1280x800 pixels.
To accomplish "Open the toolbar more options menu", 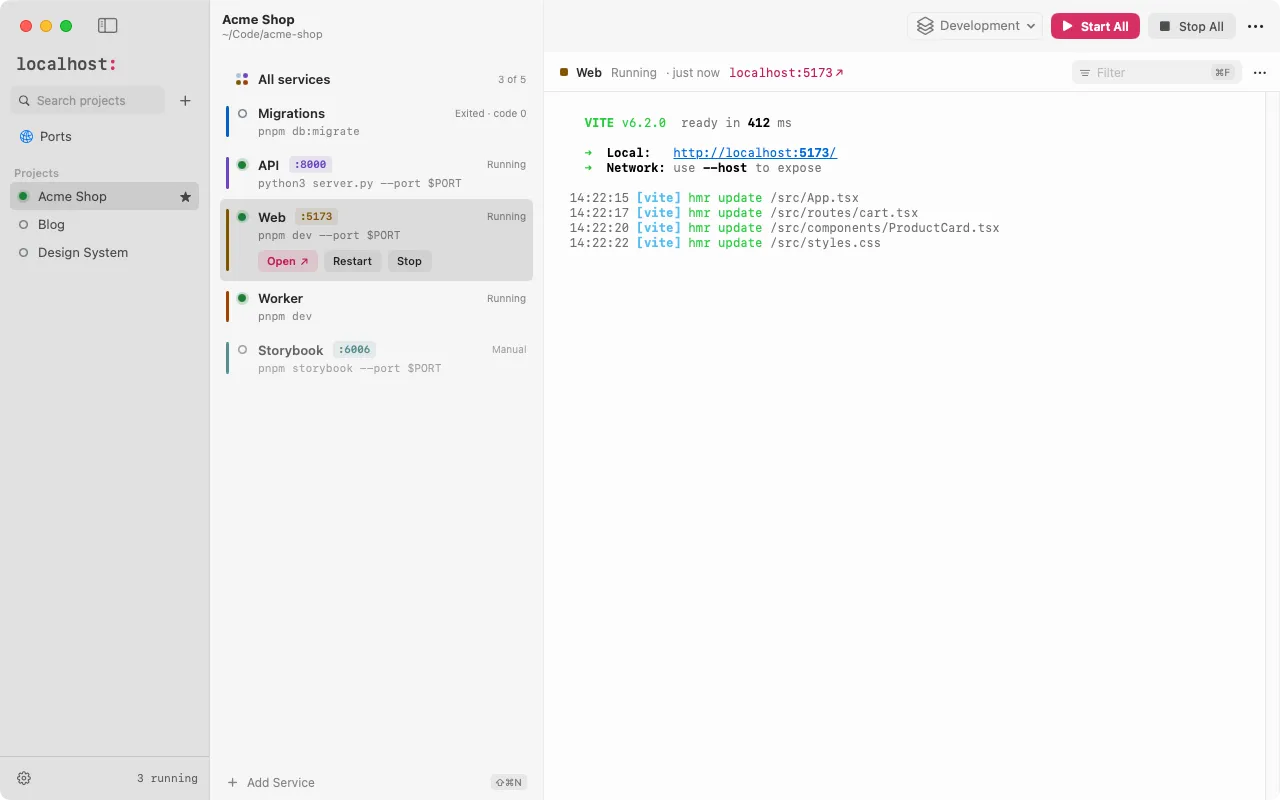I will tap(1256, 26).
